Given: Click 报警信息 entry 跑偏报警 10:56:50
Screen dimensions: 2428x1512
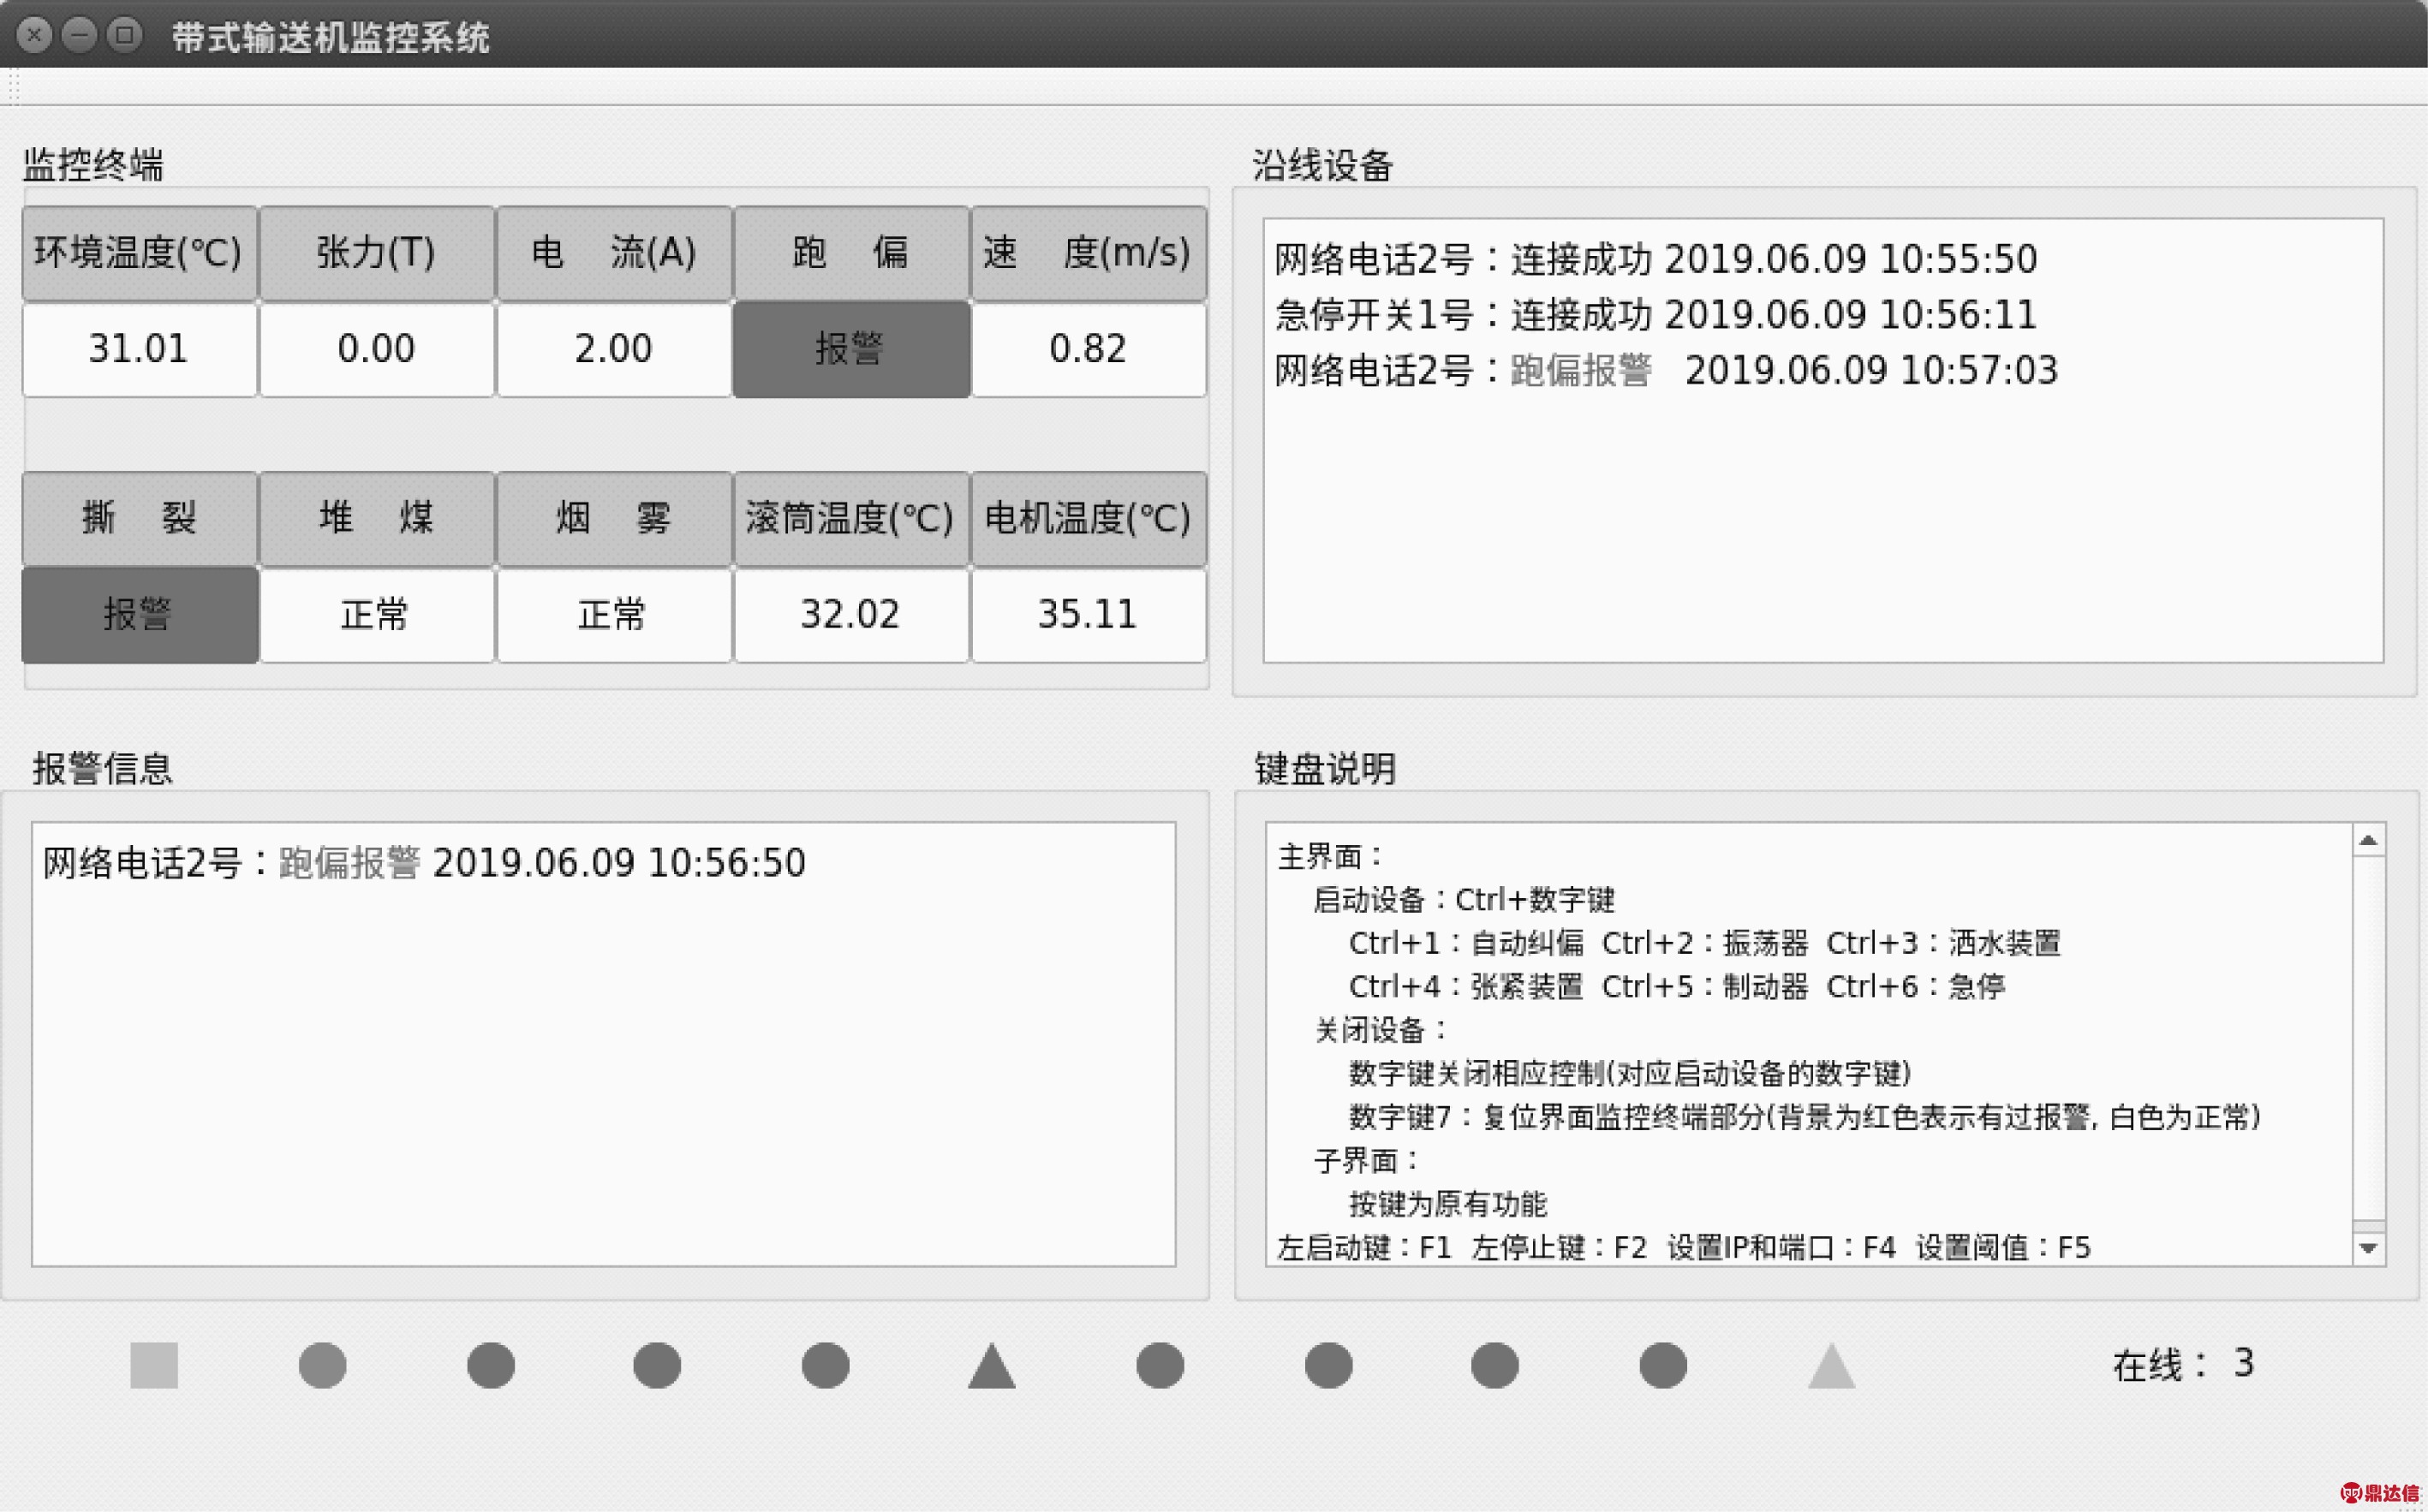Looking at the screenshot, I should click(x=424, y=863).
